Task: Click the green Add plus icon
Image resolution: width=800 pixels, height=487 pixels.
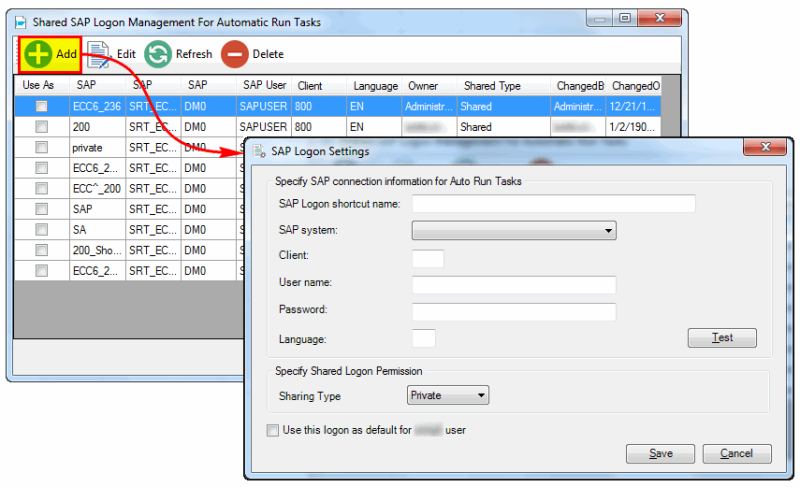Action: [x=39, y=54]
